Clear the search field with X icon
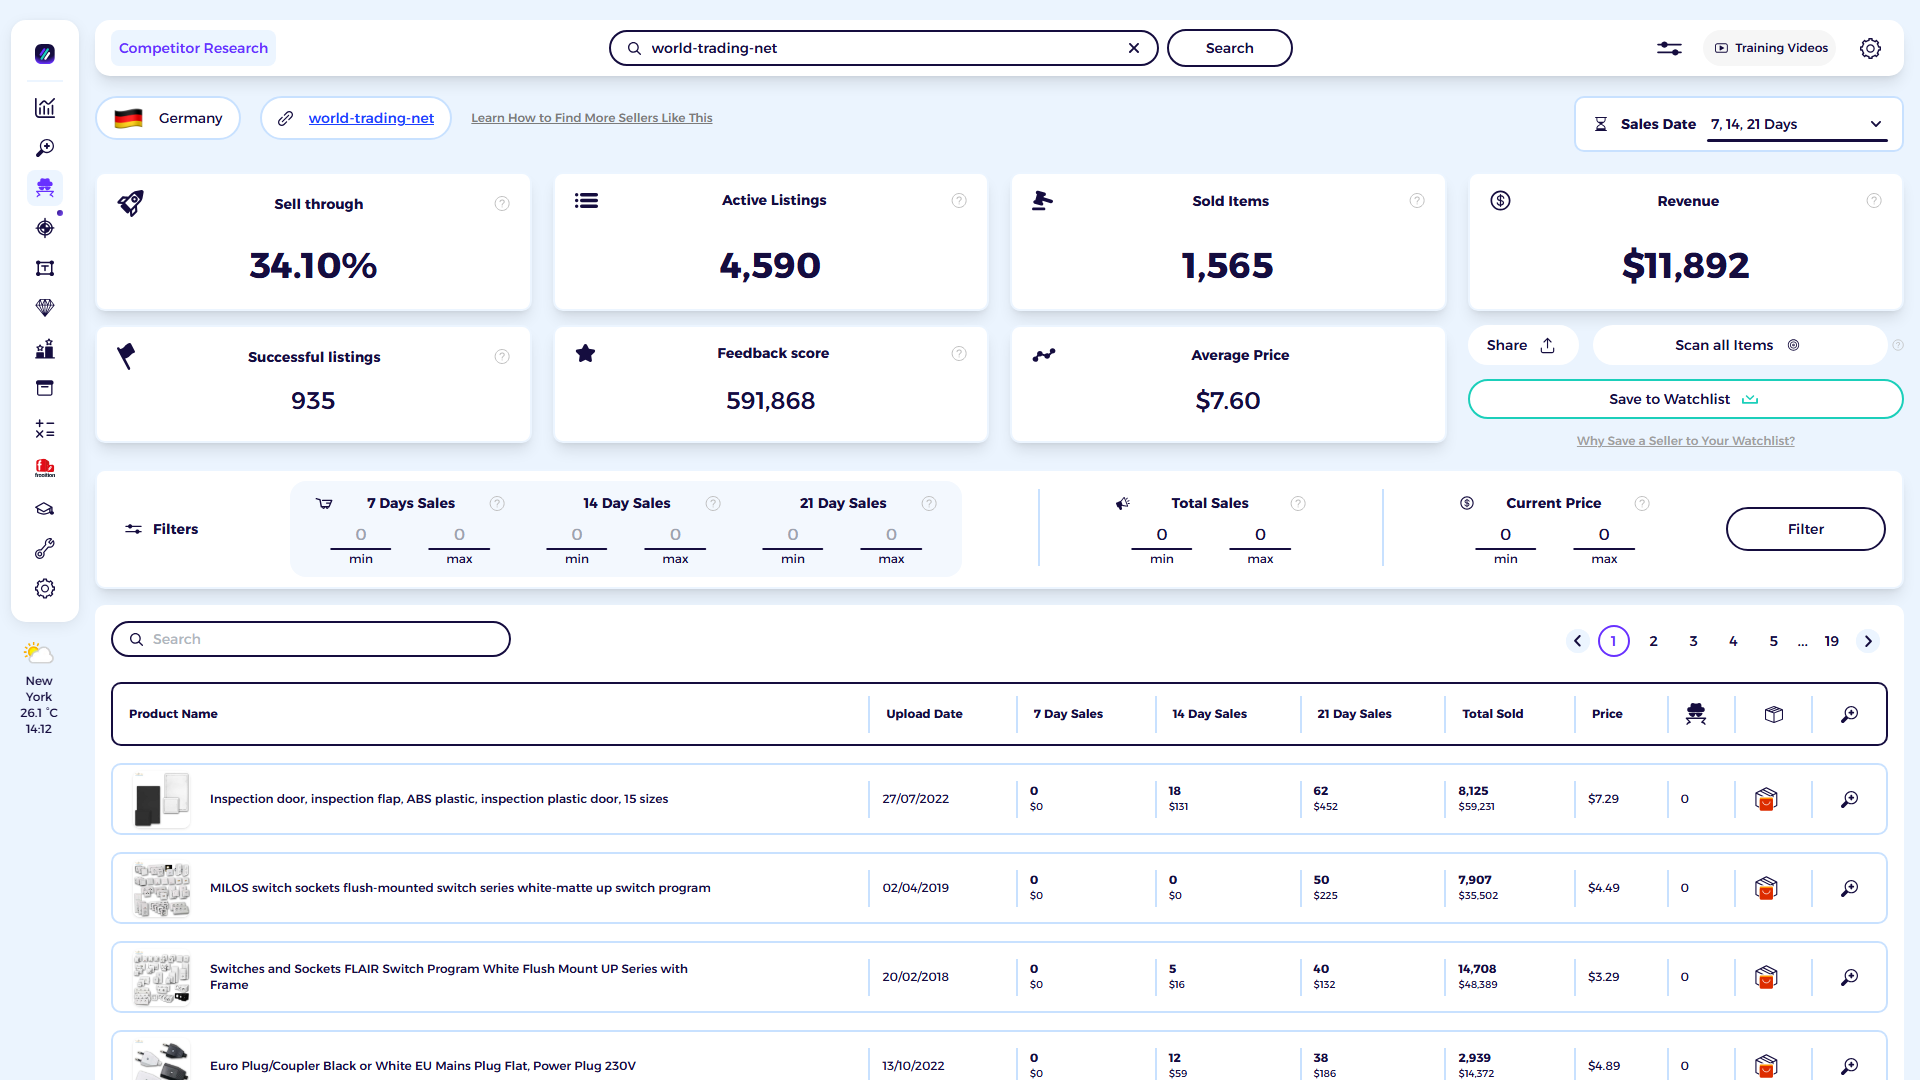The width and height of the screenshot is (1920, 1080). pyautogui.click(x=1134, y=48)
